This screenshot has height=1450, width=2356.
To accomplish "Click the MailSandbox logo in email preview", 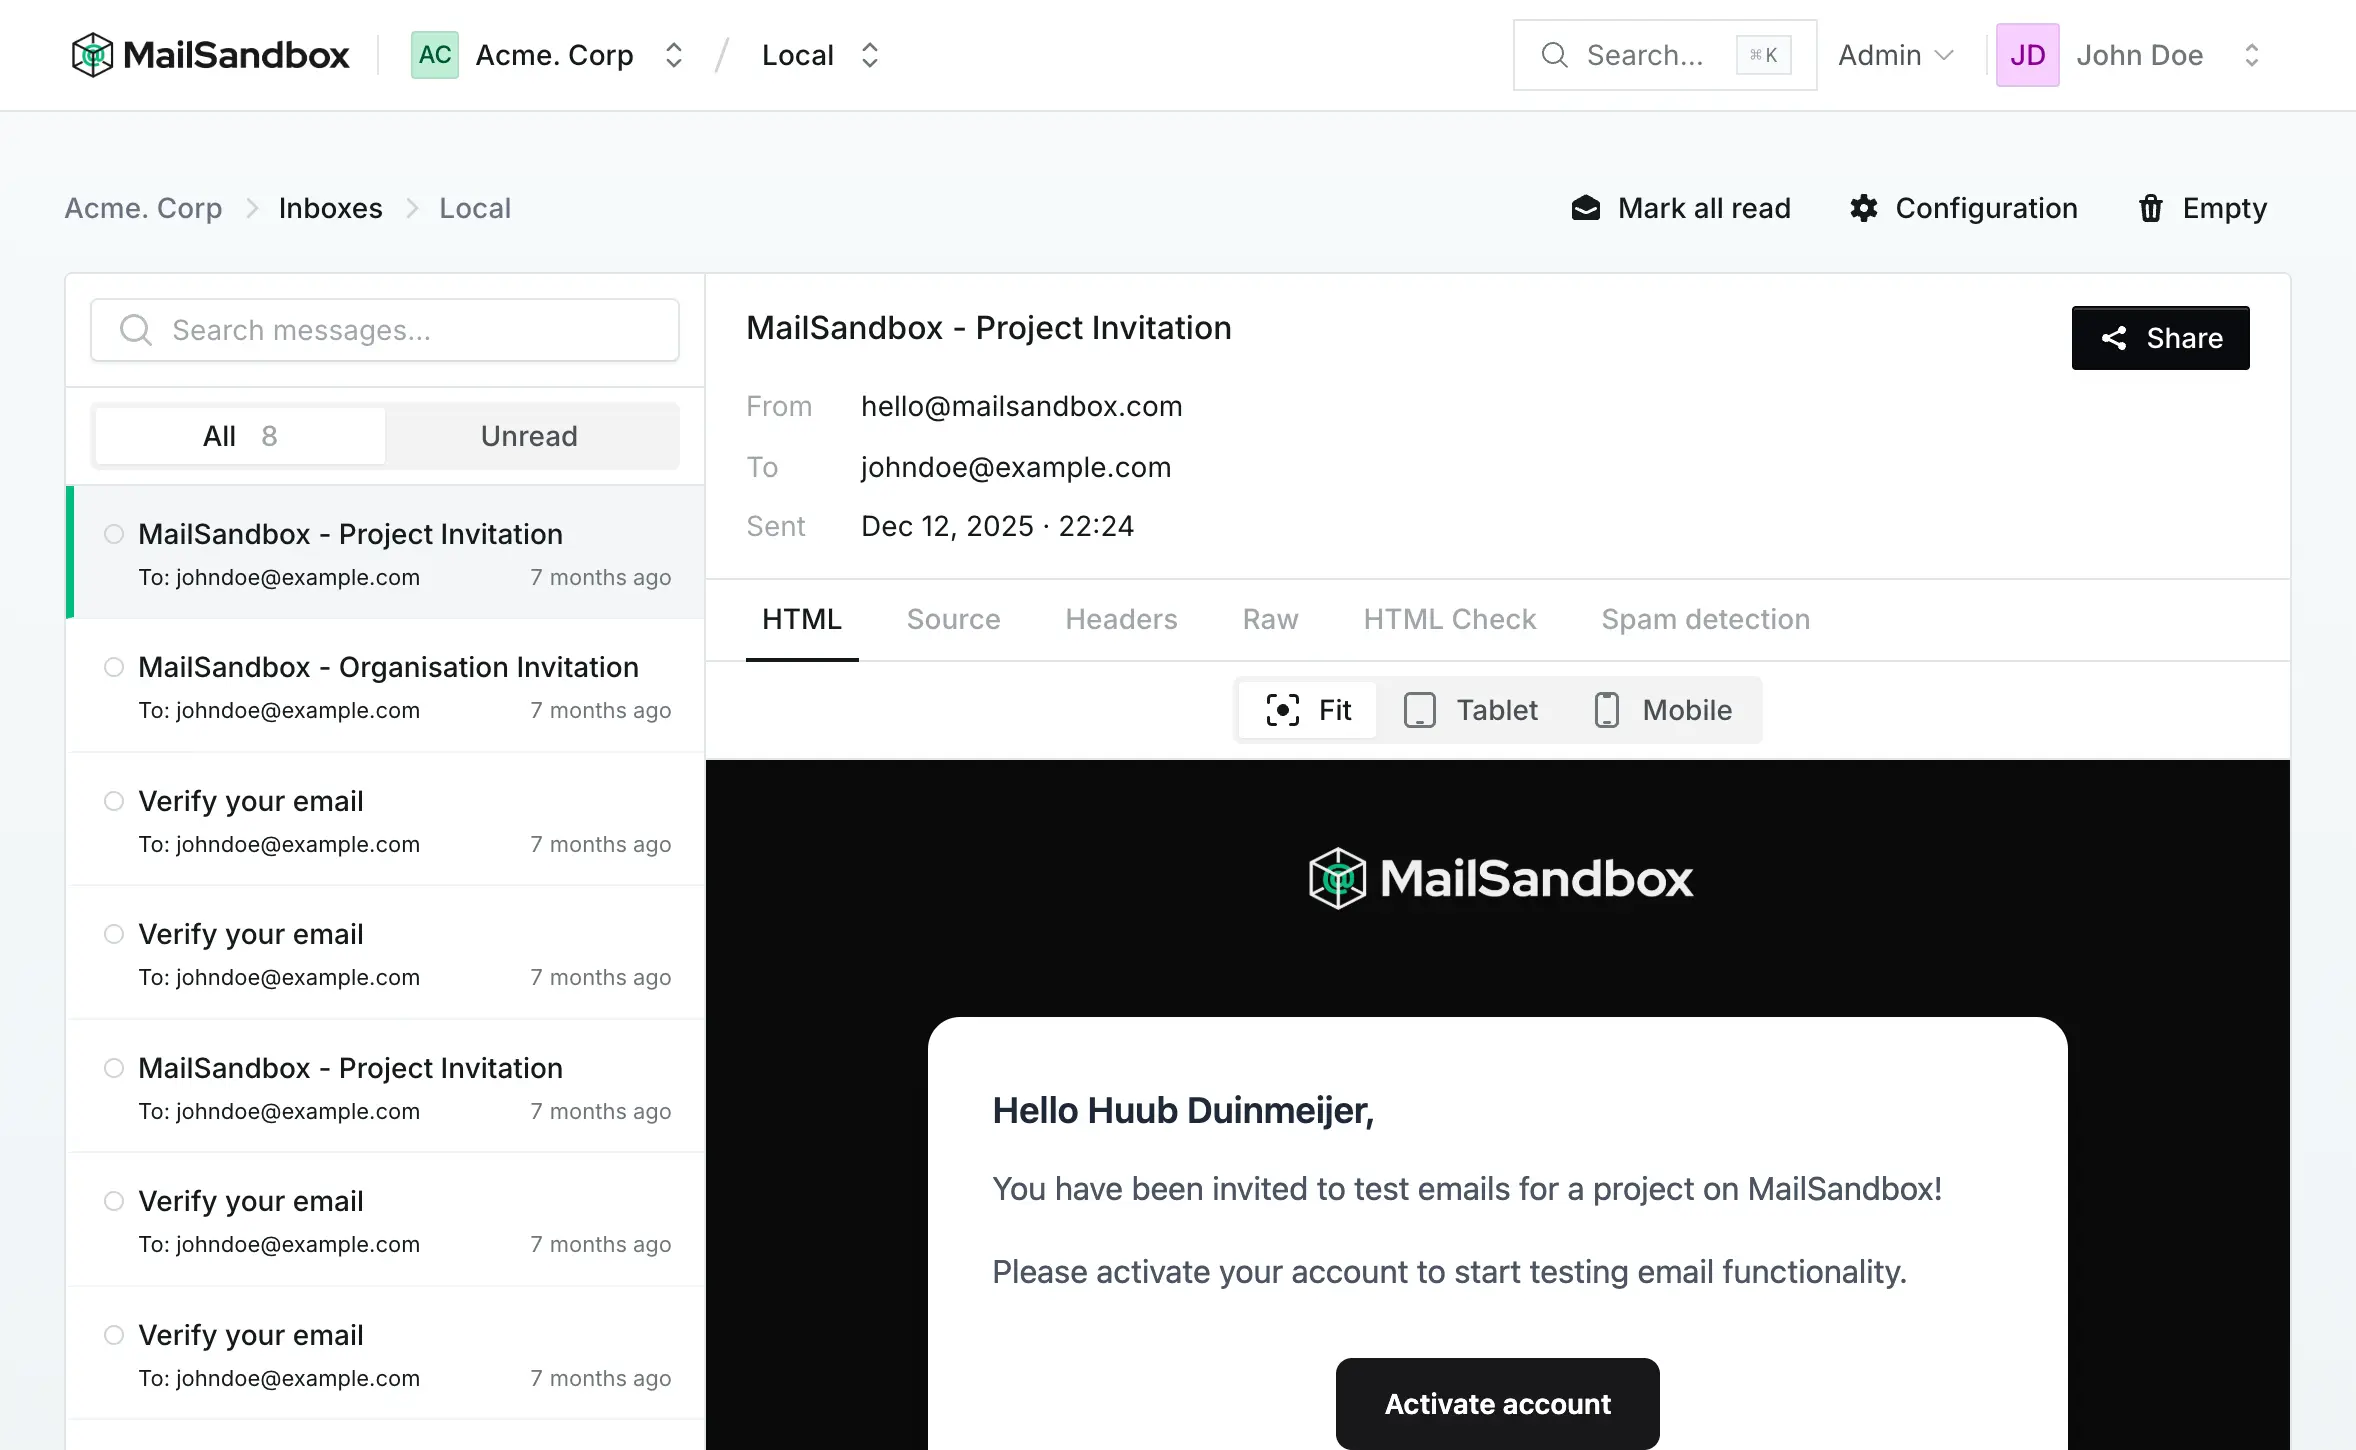I will 1500,878.
